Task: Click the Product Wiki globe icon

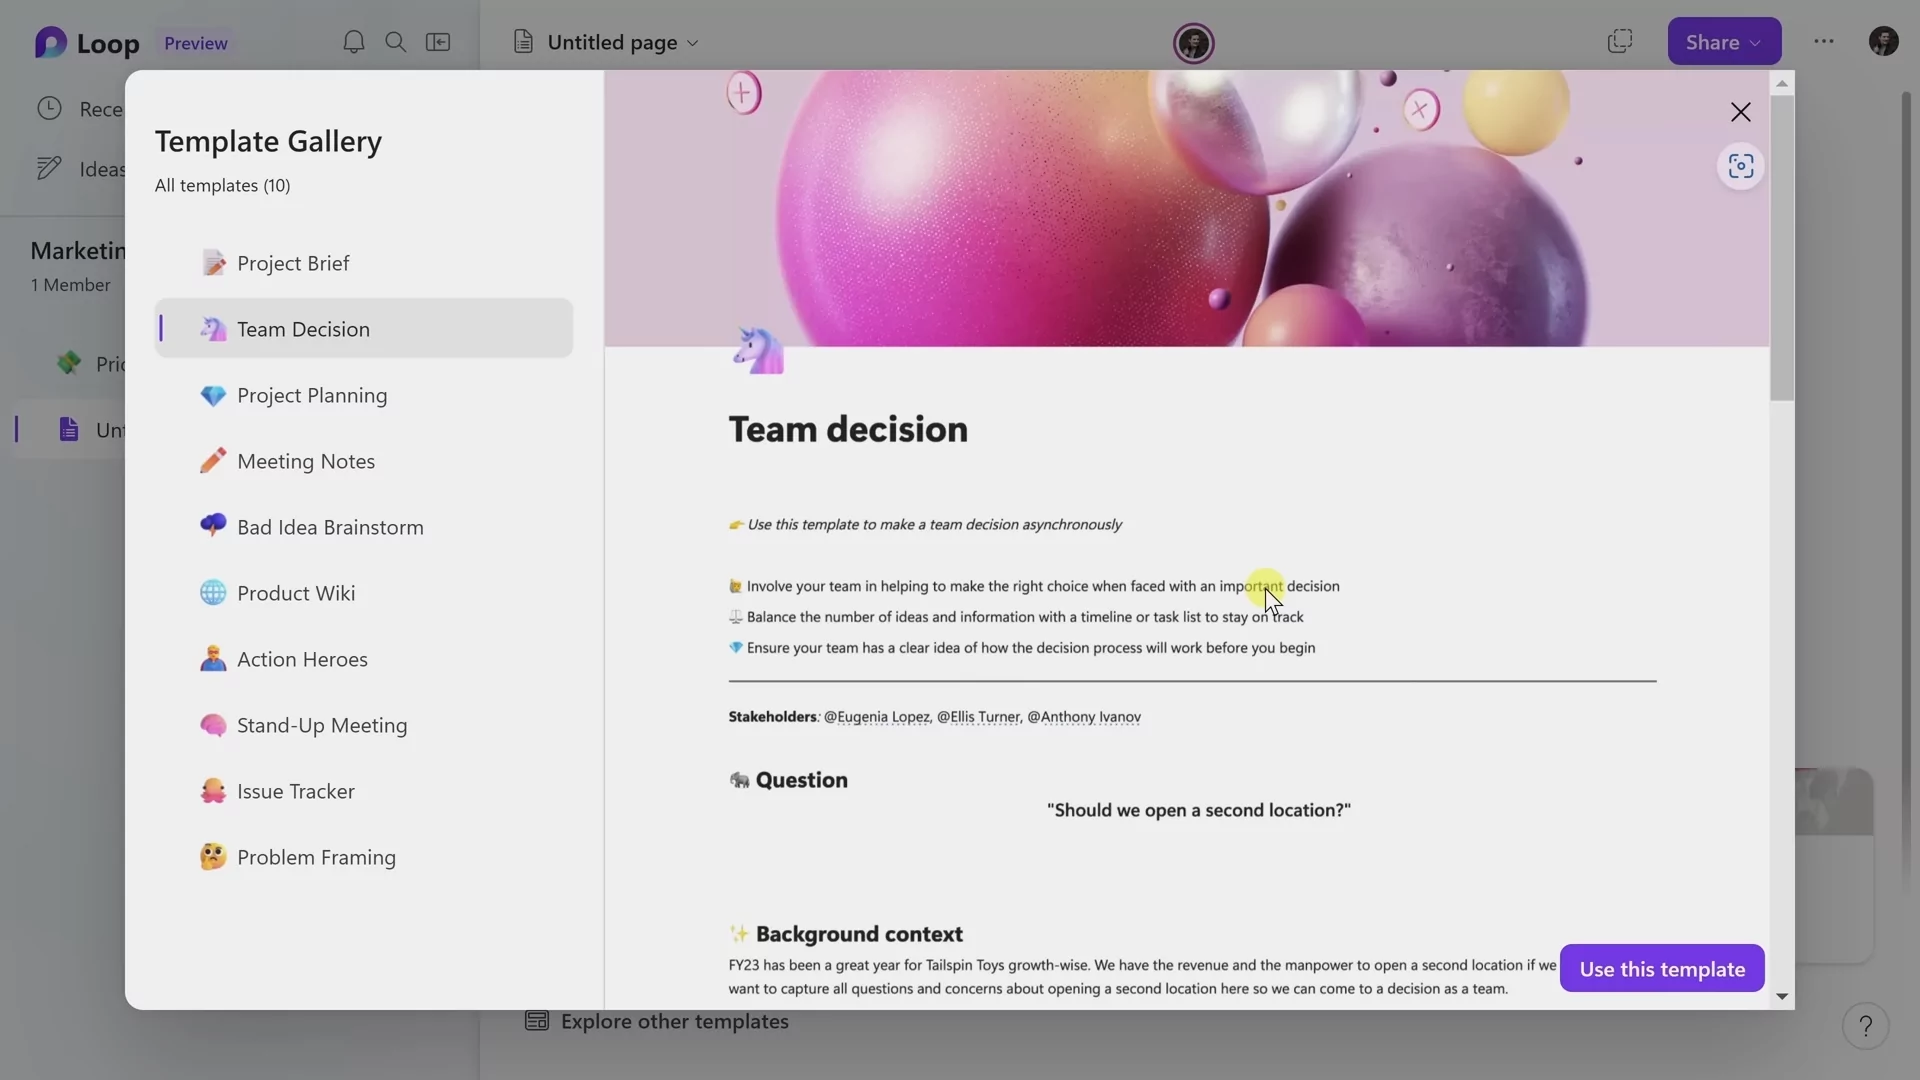Action: tap(213, 593)
